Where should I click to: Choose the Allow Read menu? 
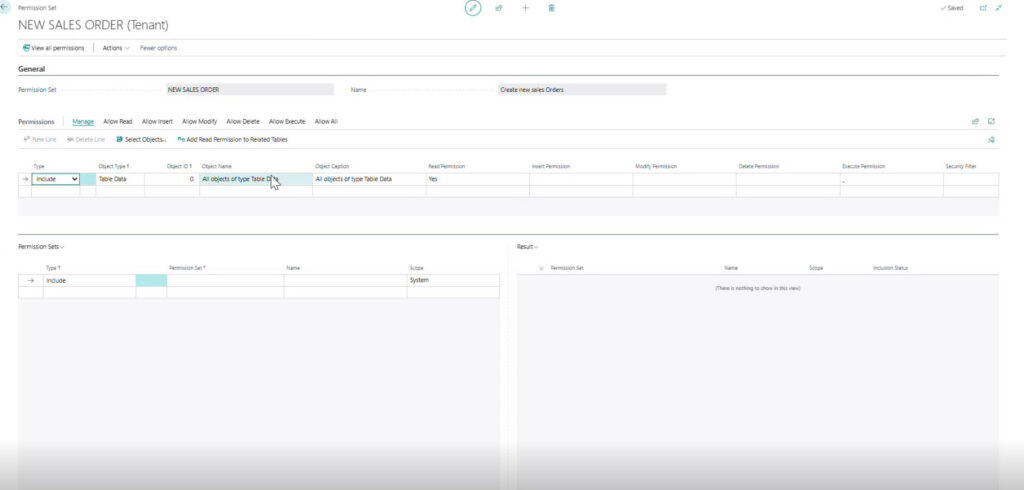tap(118, 122)
